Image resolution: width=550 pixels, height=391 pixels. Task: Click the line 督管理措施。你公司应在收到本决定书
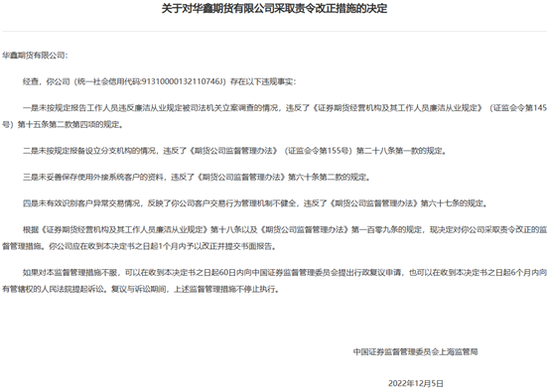[x=139, y=246]
